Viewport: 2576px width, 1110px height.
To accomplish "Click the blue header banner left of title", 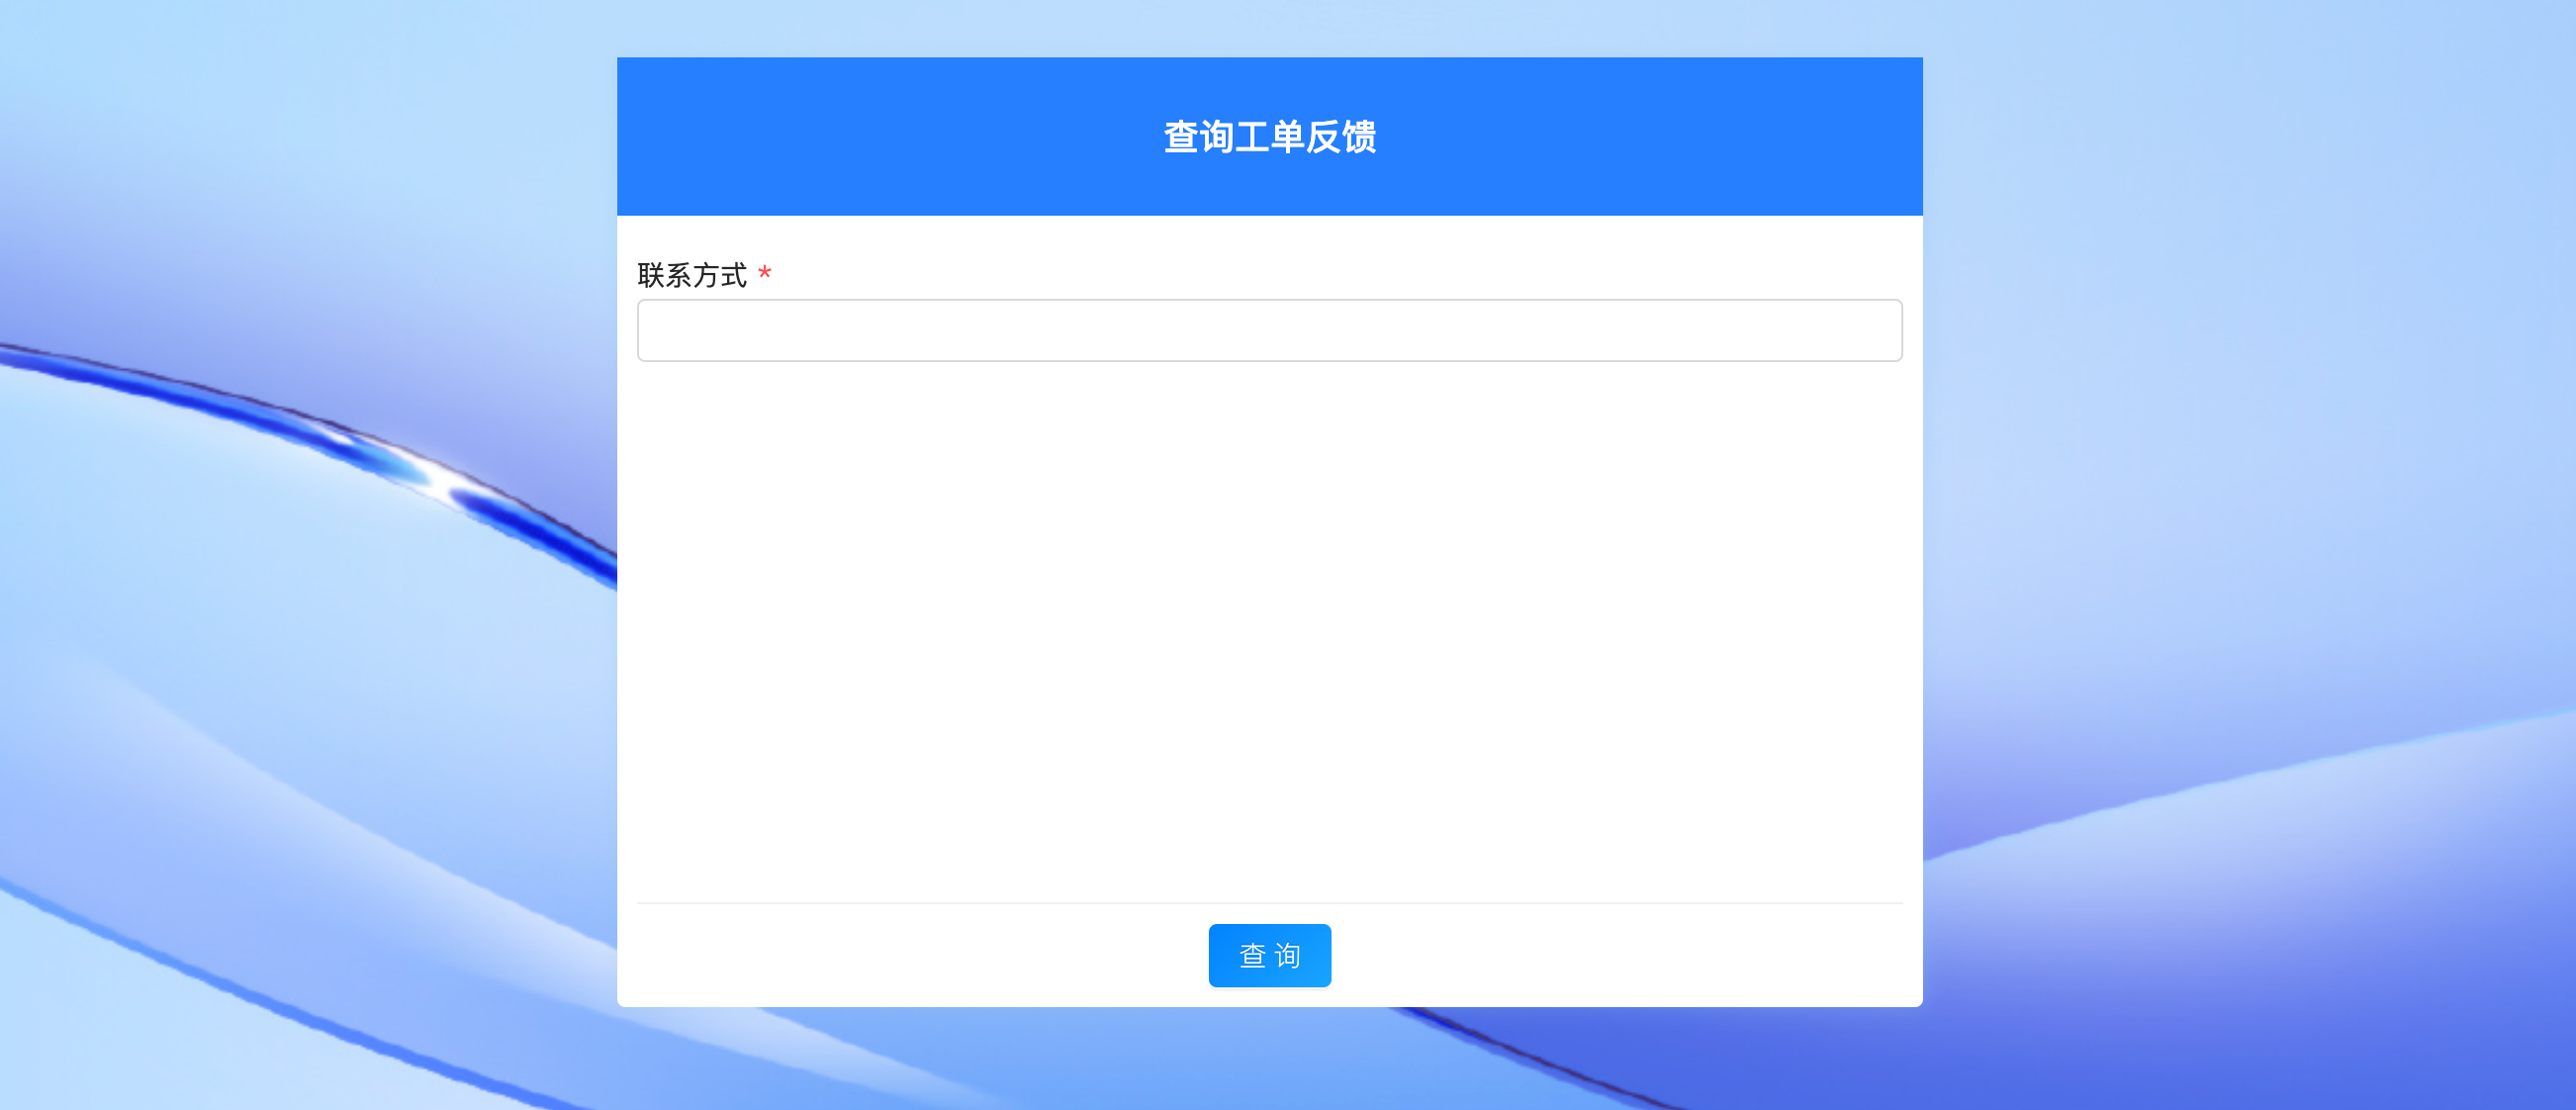I will (880, 137).
